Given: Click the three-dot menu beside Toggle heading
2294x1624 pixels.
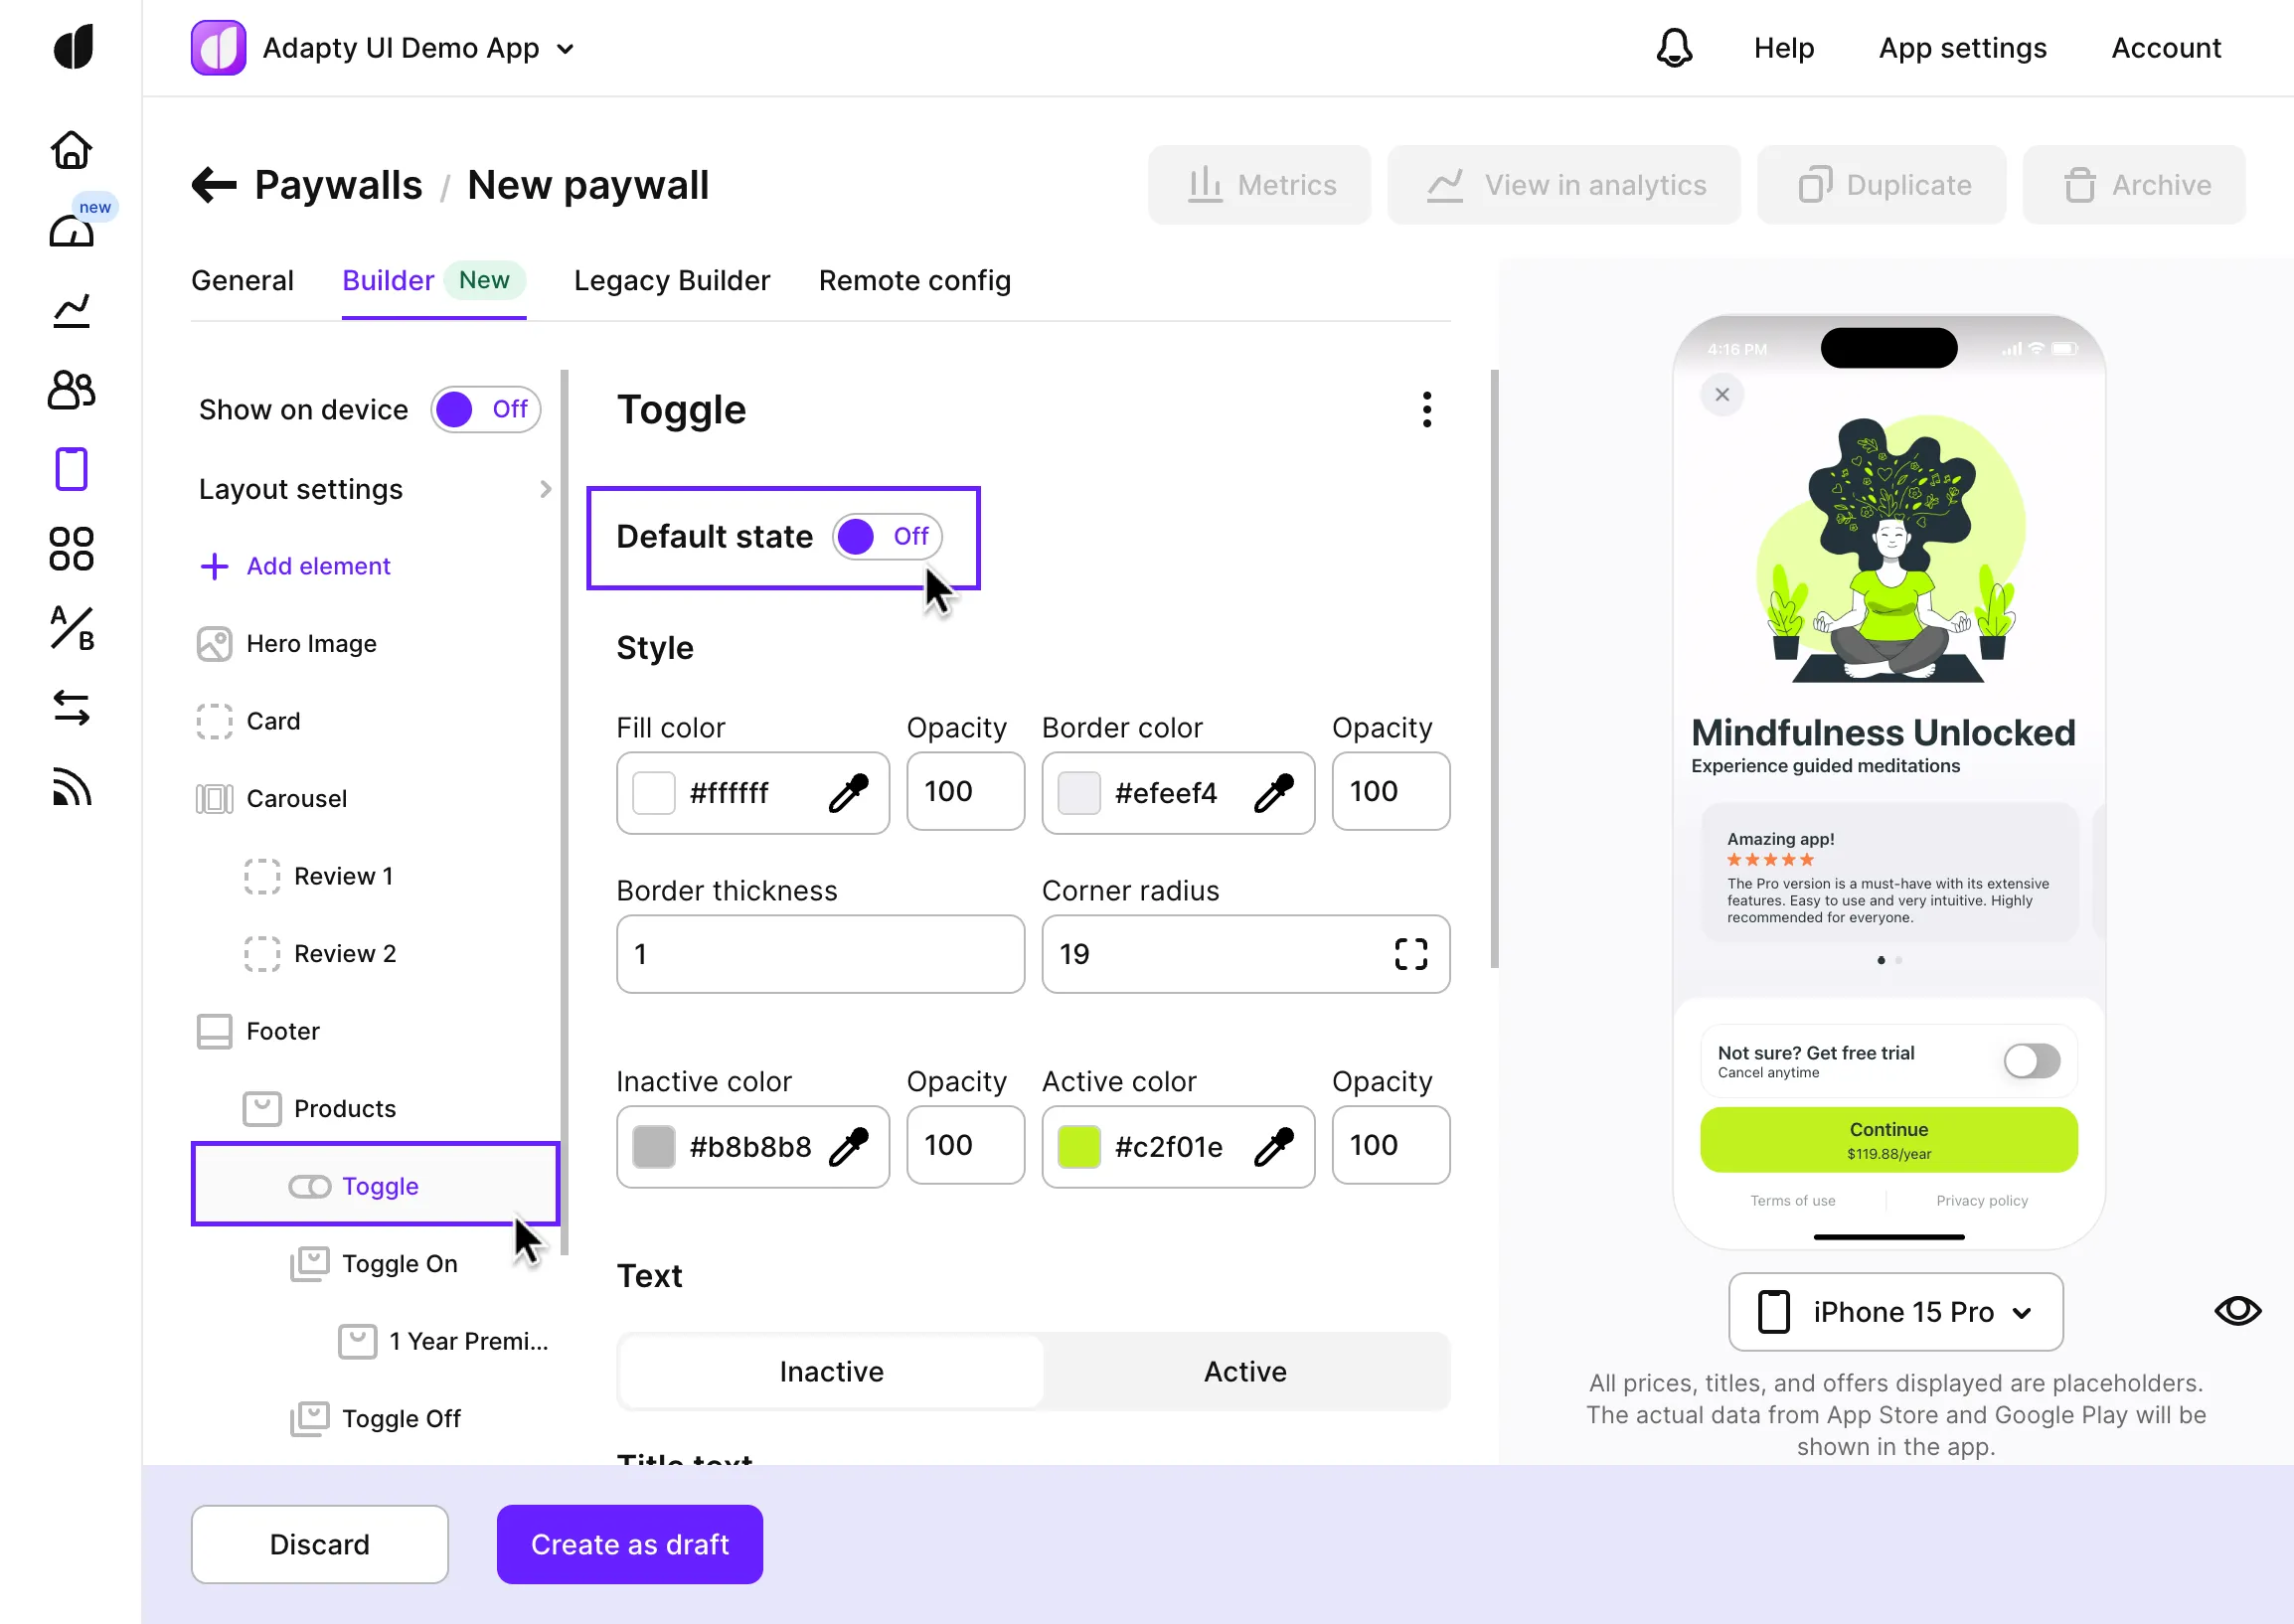Looking at the screenshot, I should tap(1426, 410).
